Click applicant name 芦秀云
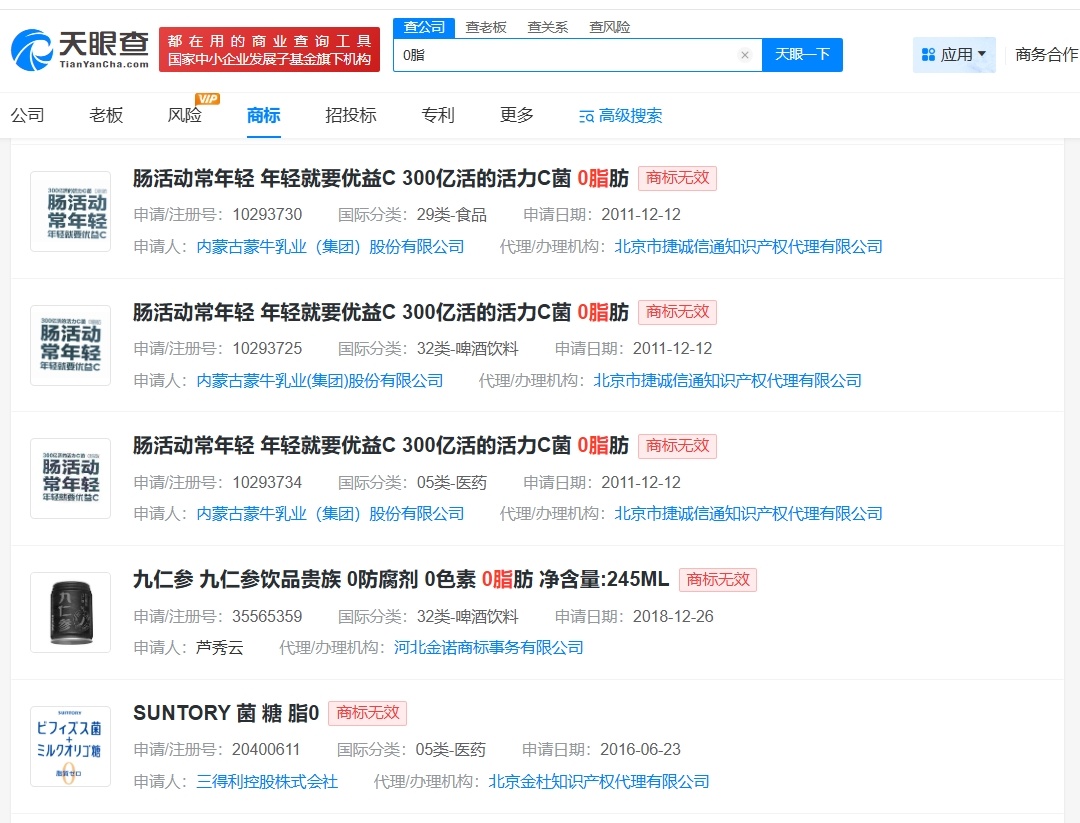 point(220,647)
